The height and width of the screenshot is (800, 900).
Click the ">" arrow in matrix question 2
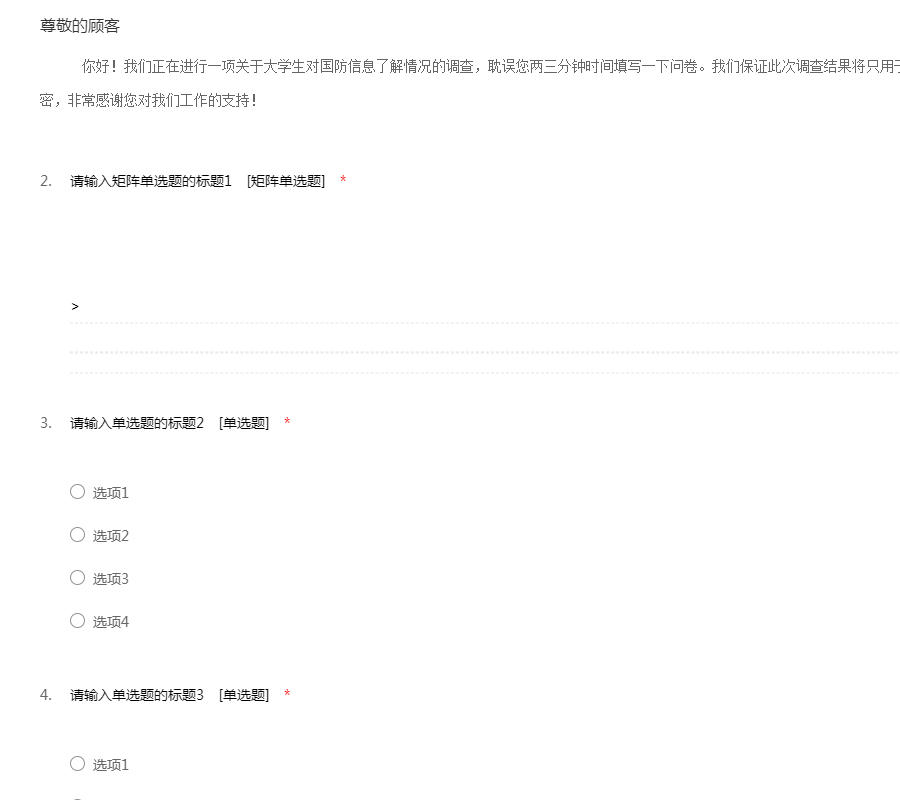click(x=75, y=306)
